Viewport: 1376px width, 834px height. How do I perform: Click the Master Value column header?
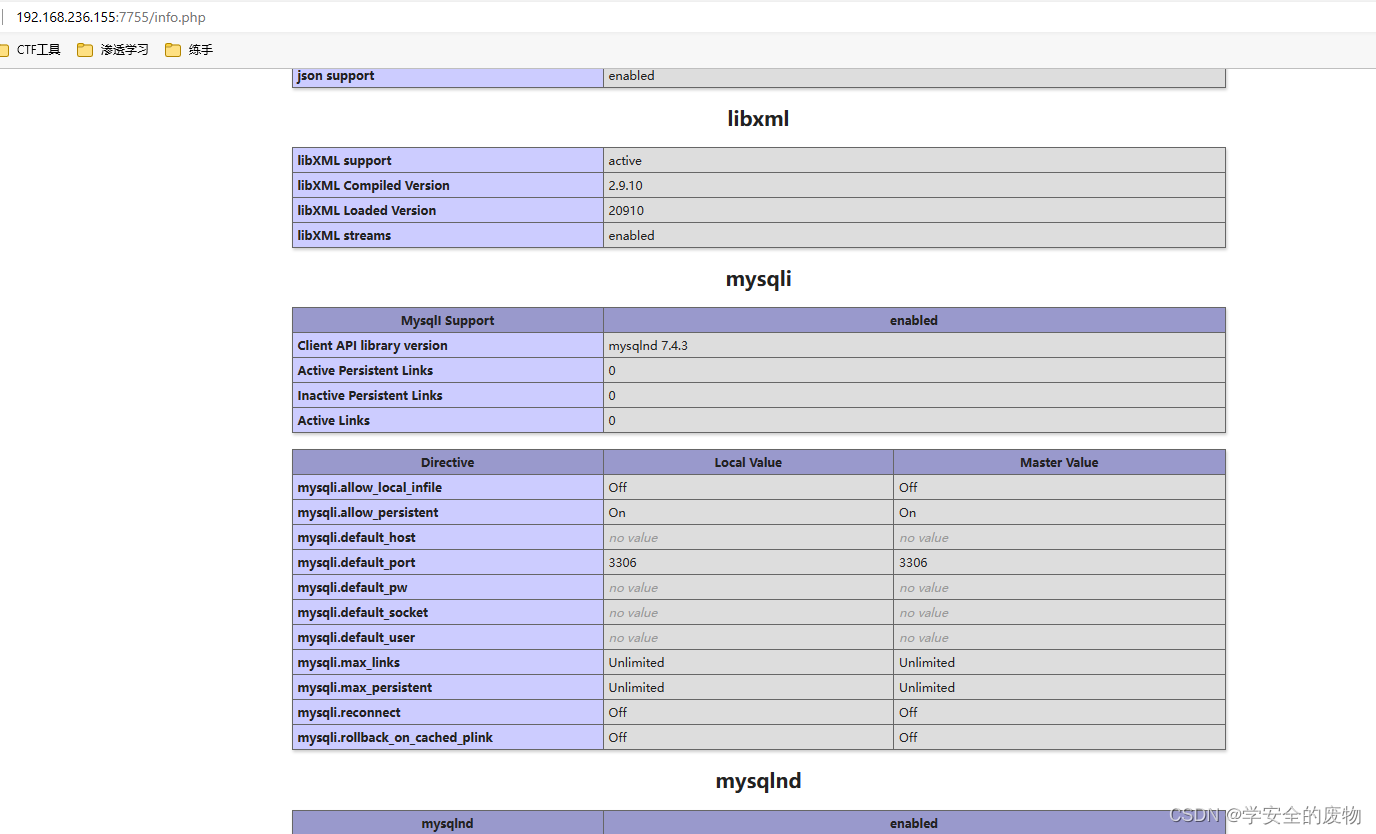[1059, 462]
